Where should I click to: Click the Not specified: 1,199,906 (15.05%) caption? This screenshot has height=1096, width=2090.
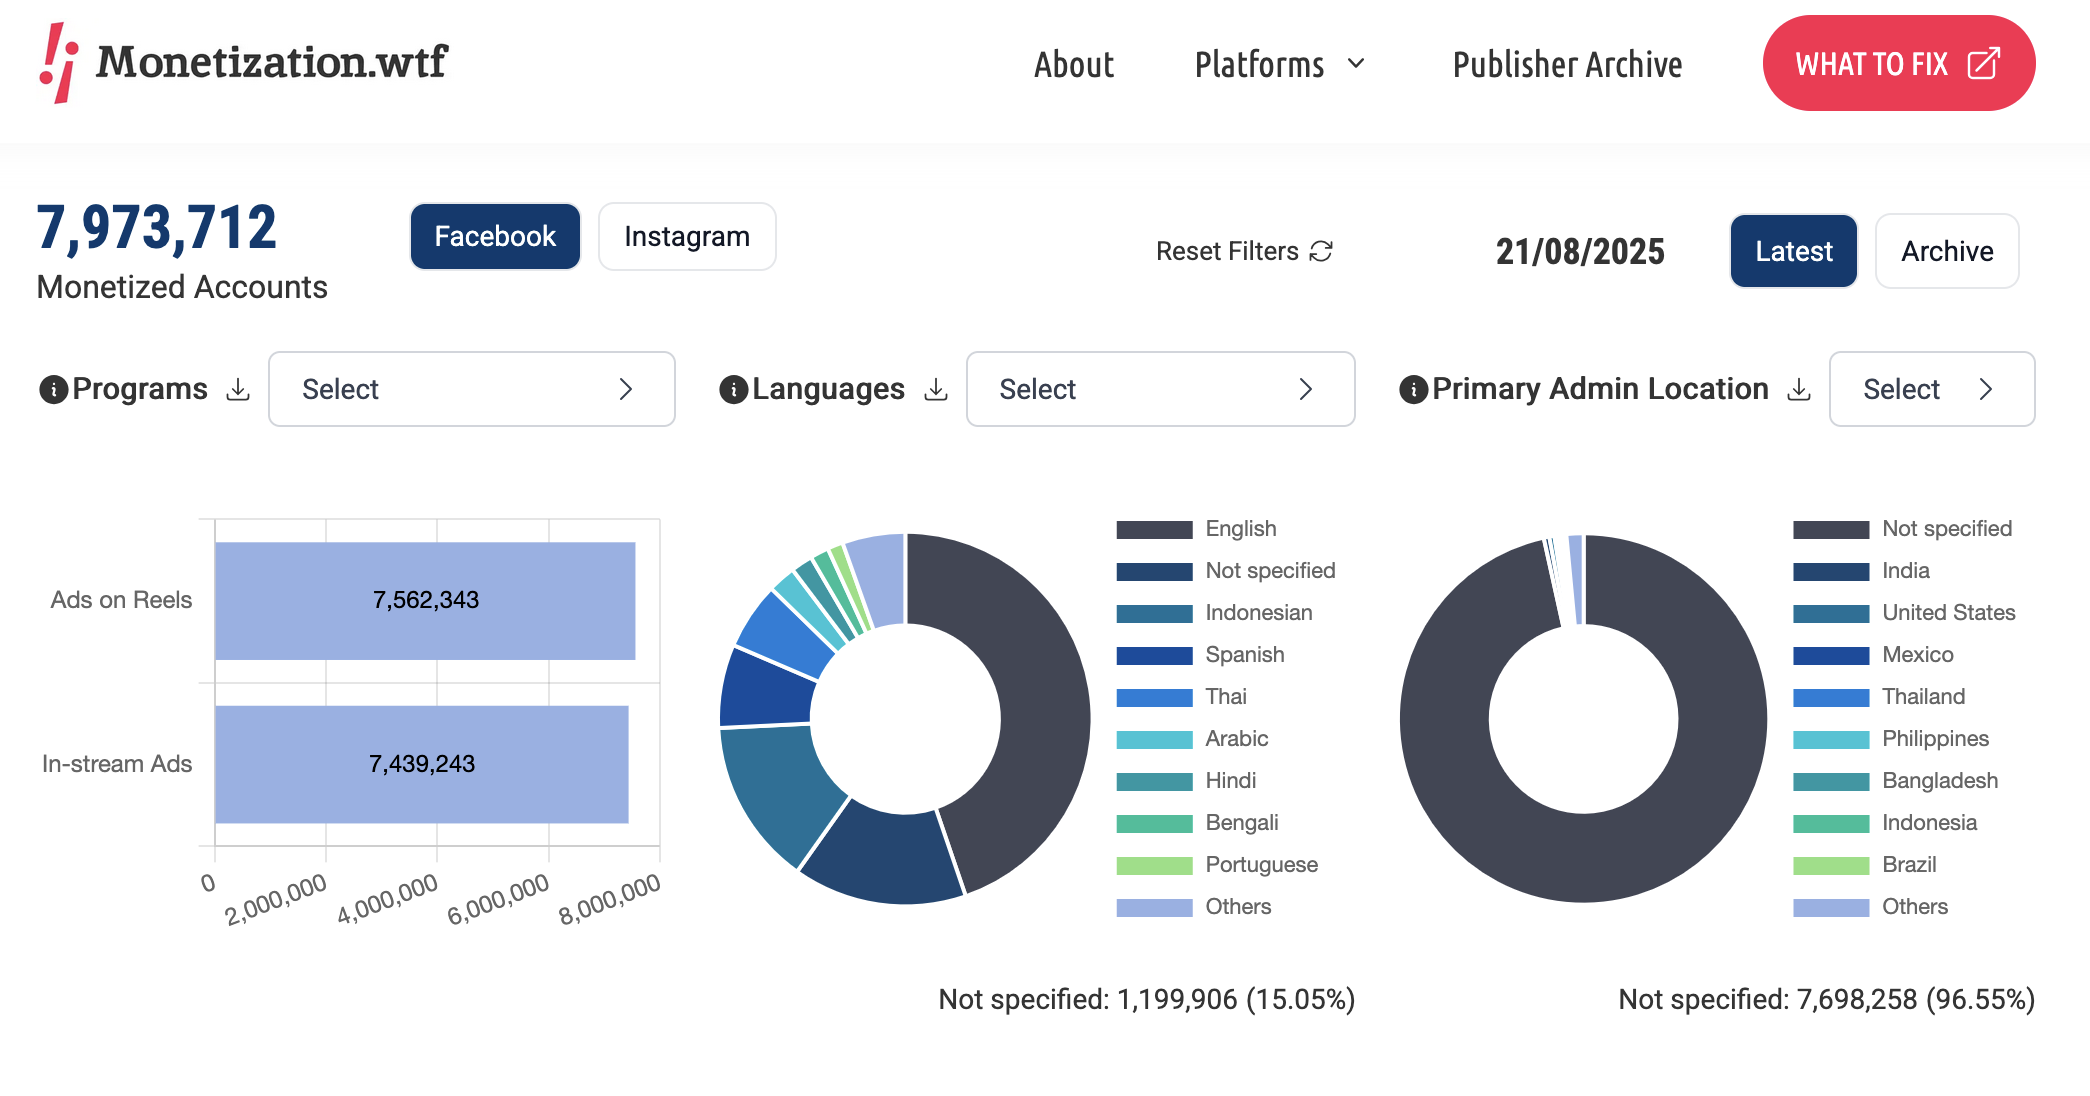tap(1146, 999)
